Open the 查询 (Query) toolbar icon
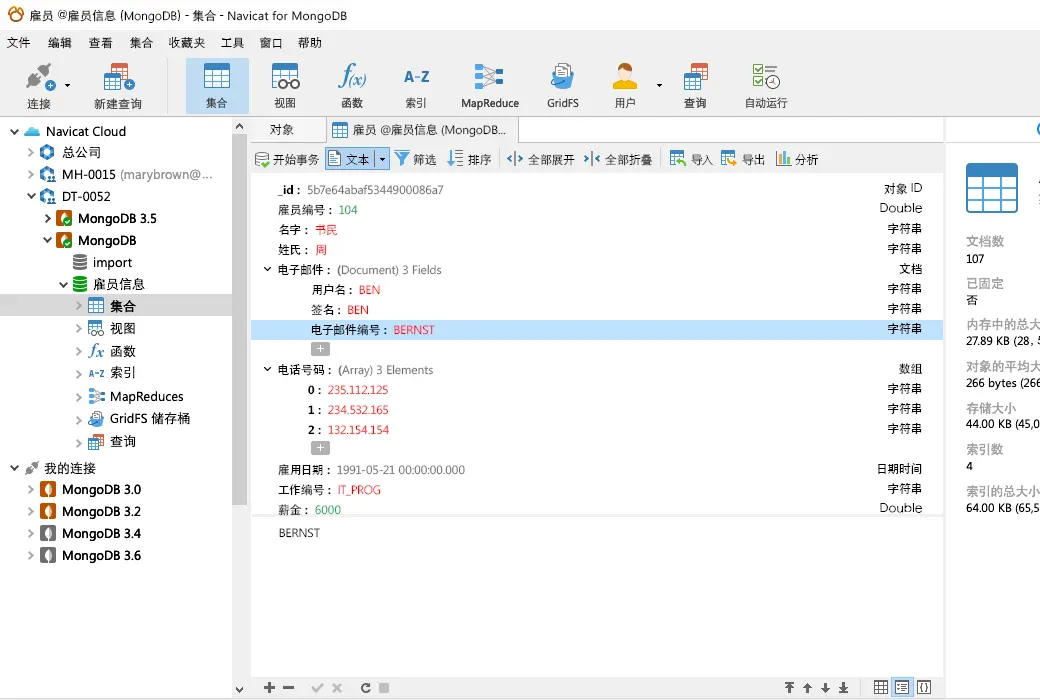The width and height of the screenshot is (1040, 700). click(x=695, y=86)
